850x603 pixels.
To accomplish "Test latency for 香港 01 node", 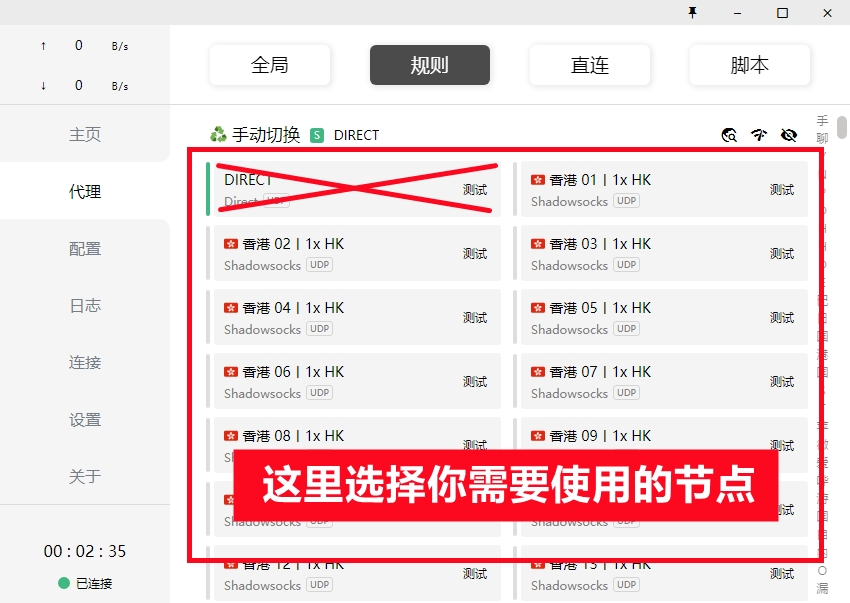I will point(782,190).
